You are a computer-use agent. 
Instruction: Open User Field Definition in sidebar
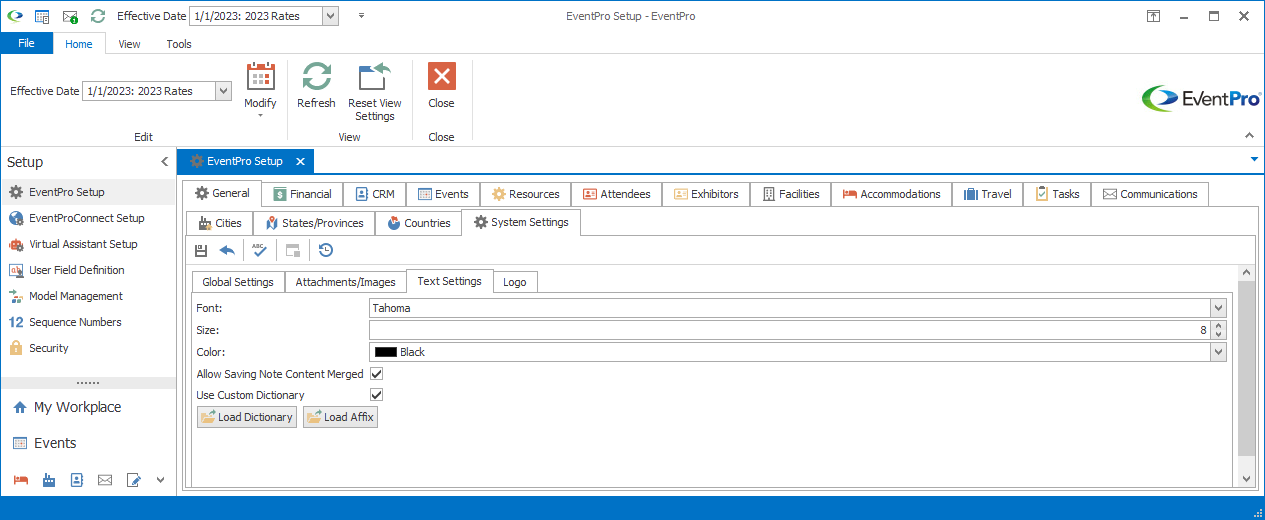click(88, 270)
